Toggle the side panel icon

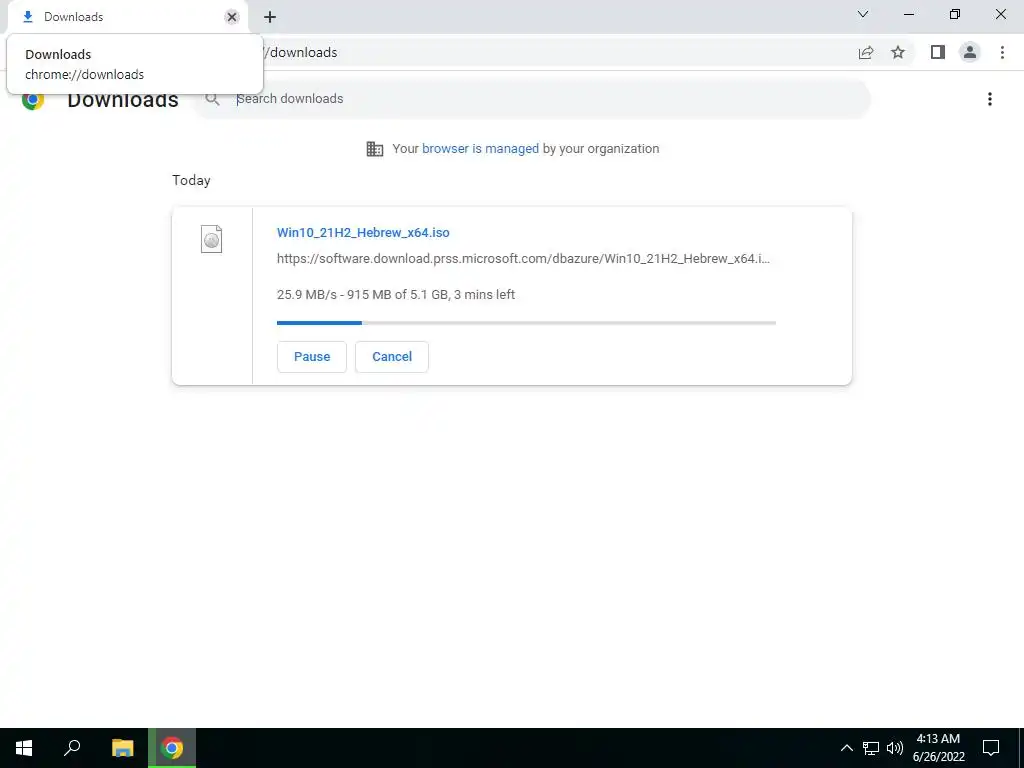click(938, 52)
